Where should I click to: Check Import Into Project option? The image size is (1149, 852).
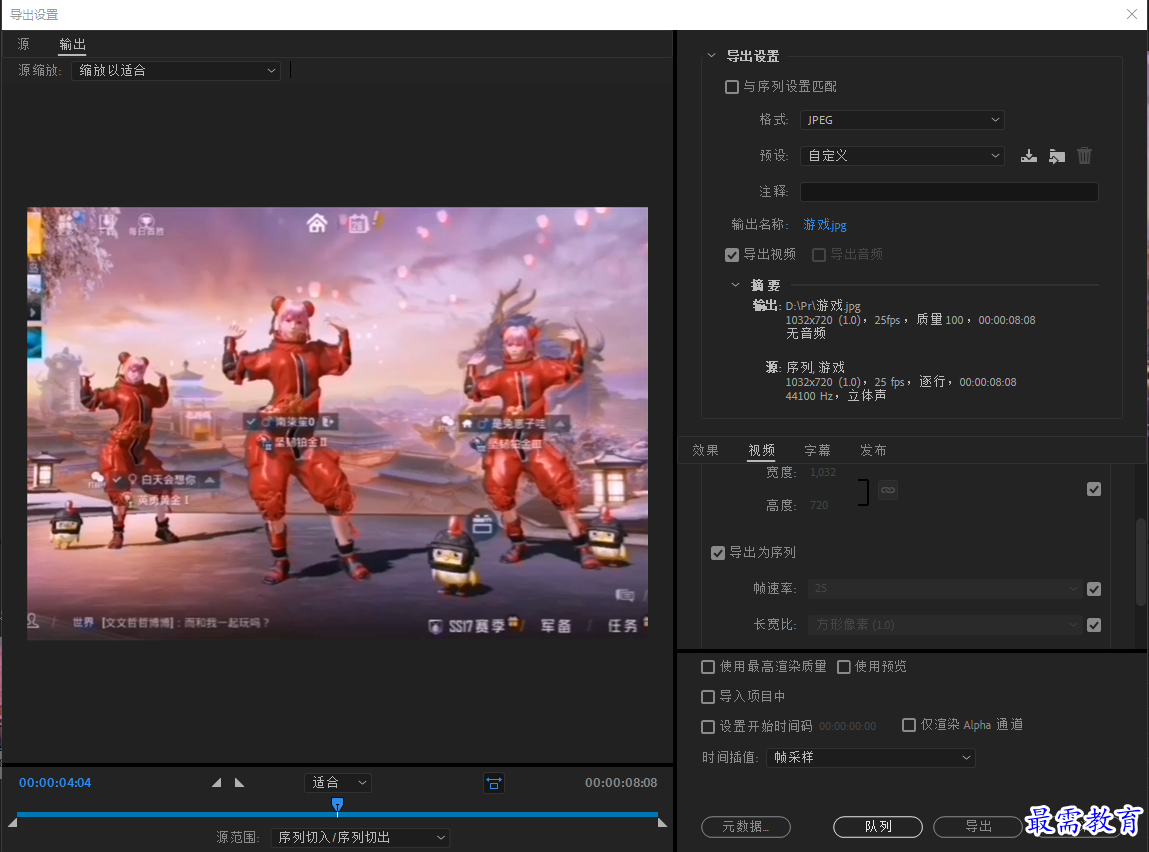point(708,697)
